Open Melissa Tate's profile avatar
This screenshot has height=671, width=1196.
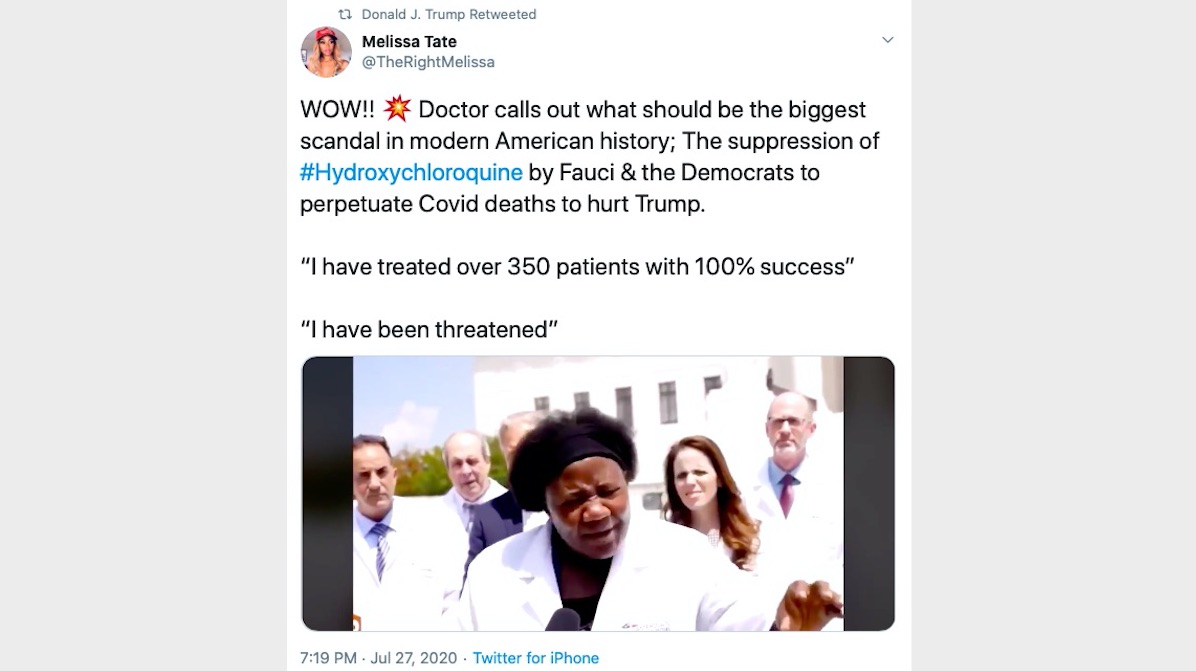(x=326, y=52)
